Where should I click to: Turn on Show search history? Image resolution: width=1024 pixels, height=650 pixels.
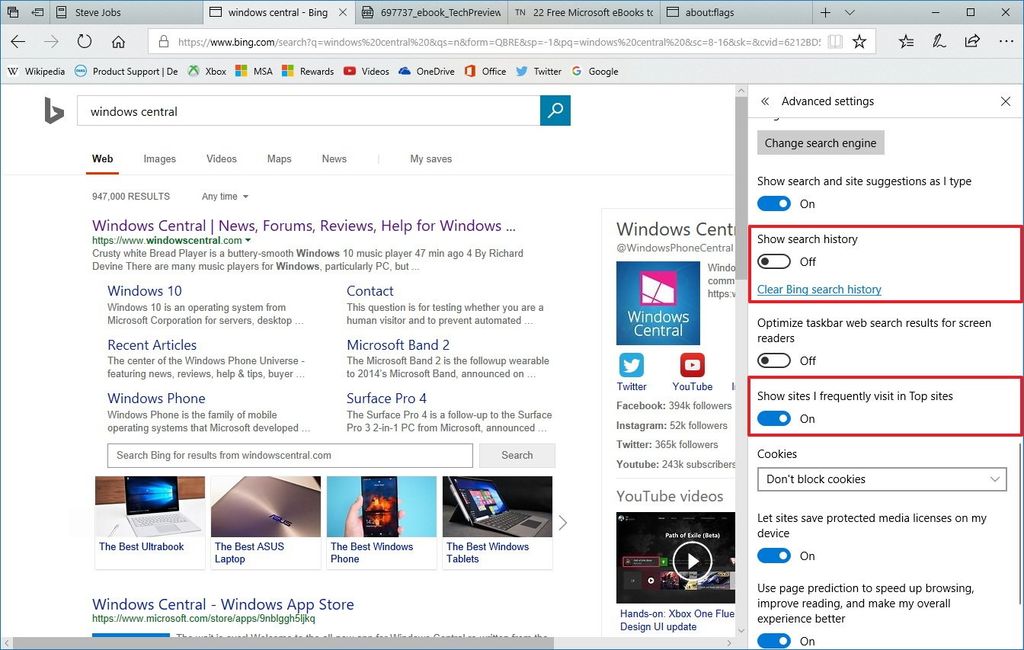(775, 259)
